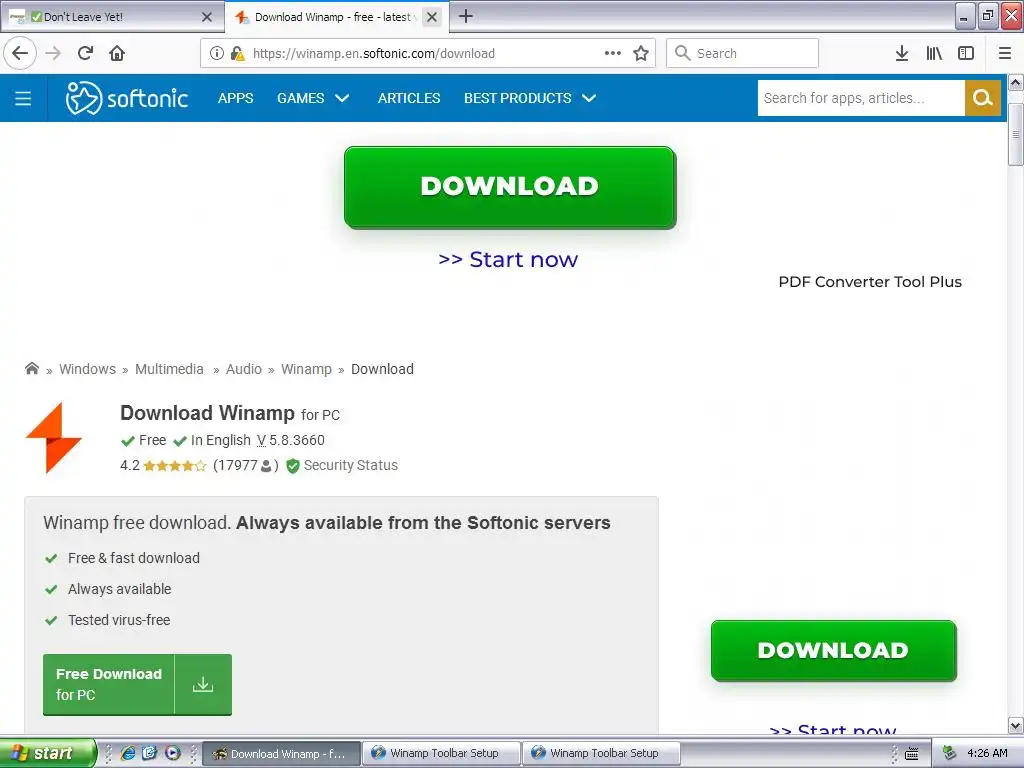Close the Download Winamp tab
The image size is (1024, 768).
(x=432, y=17)
